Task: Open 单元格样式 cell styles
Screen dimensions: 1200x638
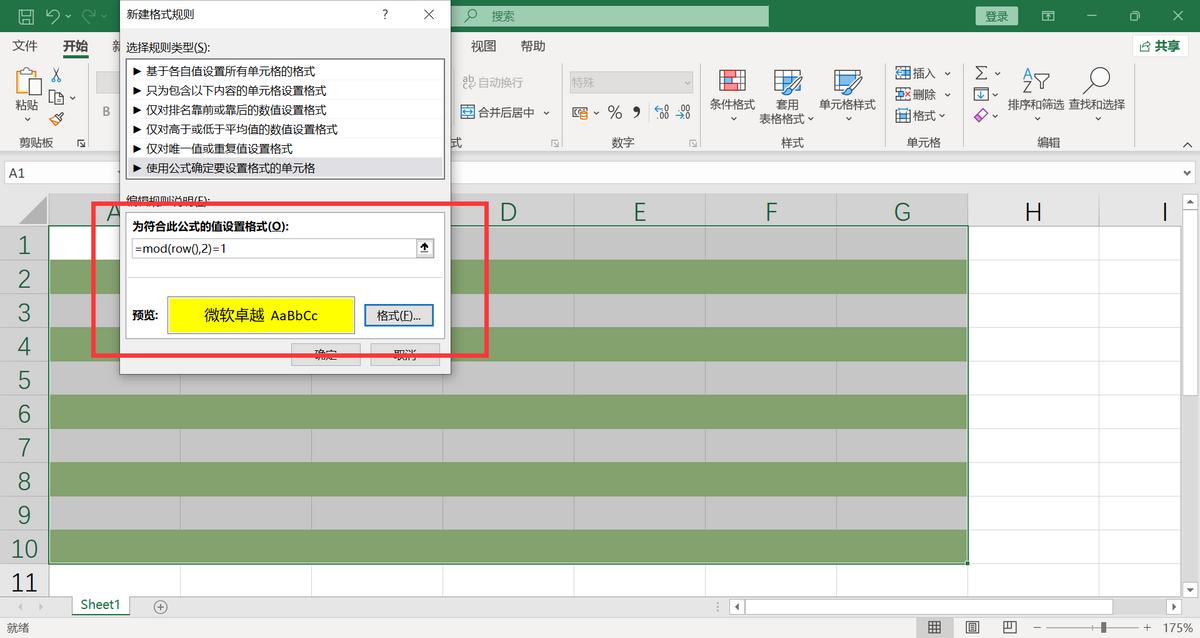Action: click(847, 97)
